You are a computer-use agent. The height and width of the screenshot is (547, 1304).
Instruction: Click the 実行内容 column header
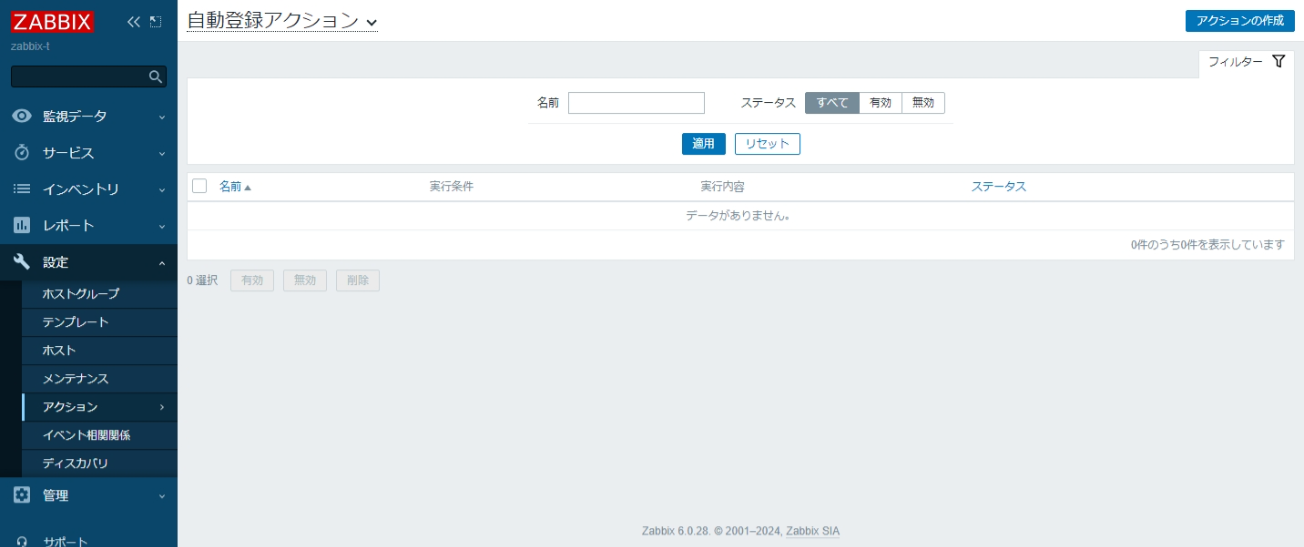pyautogui.click(x=722, y=187)
